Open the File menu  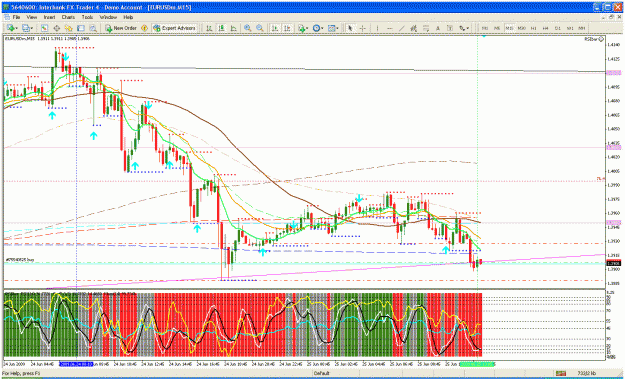[16, 18]
